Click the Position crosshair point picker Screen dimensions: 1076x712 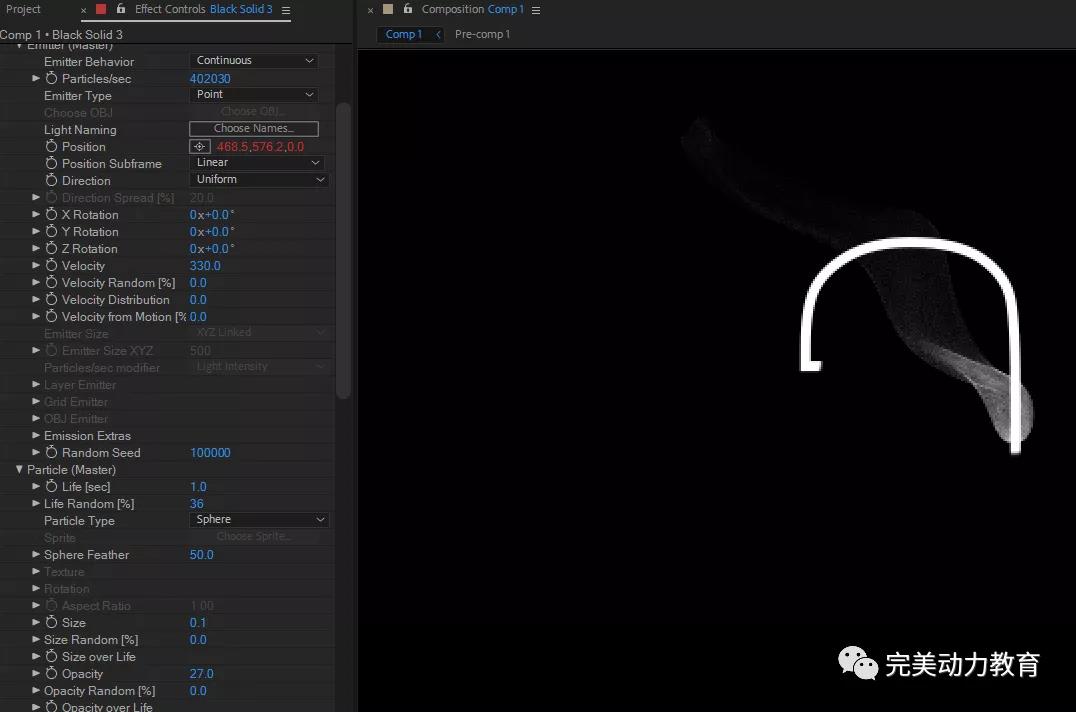(x=199, y=147)
